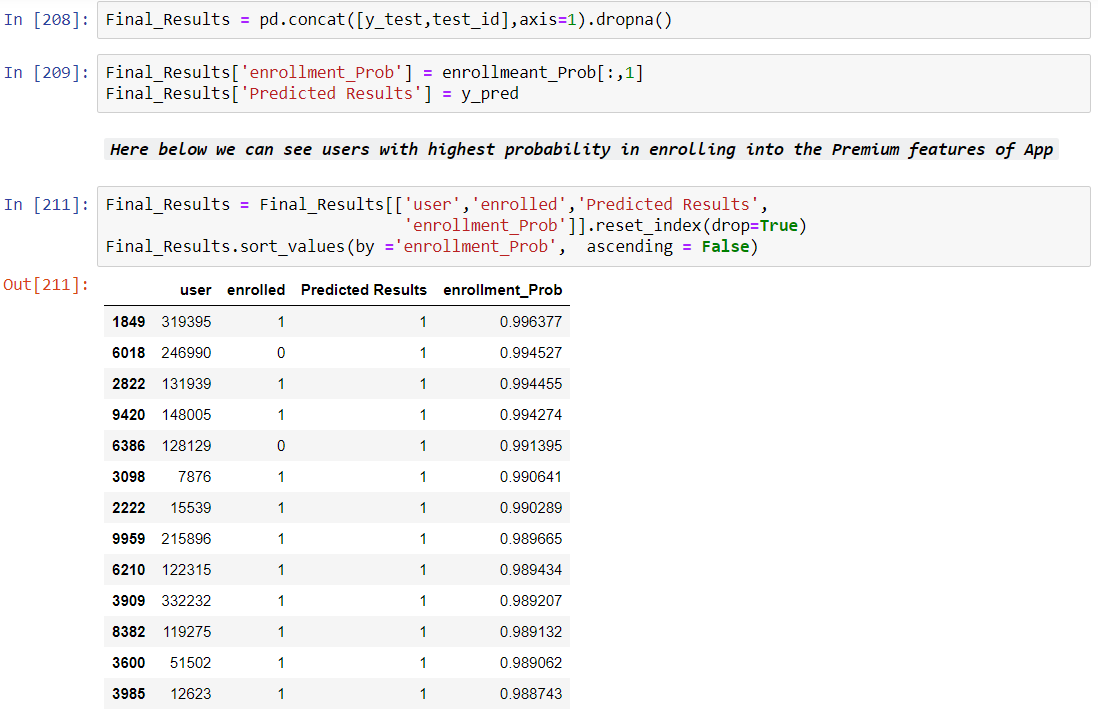Select row index 2822
Image resolution: width=1098 pixels, height=717 pixels.
click(x=129, y=384)
